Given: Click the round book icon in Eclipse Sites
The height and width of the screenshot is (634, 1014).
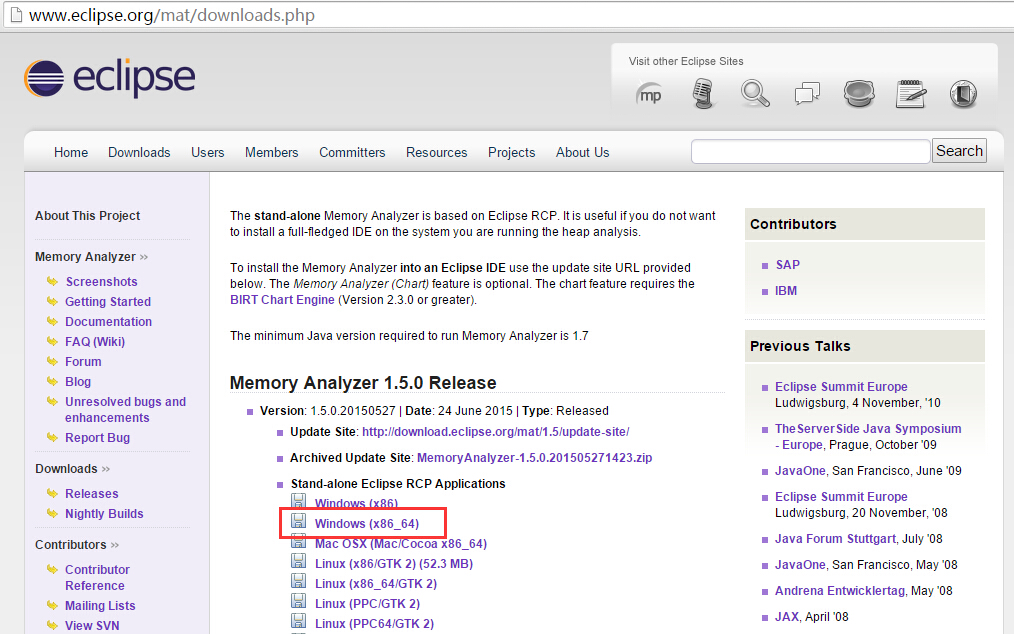Looking at the screenshot, I should [x=963, y=94].
